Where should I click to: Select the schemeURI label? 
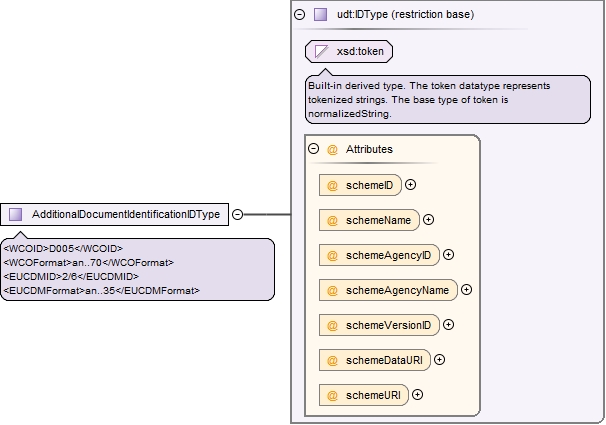click(x=373, y=395)
